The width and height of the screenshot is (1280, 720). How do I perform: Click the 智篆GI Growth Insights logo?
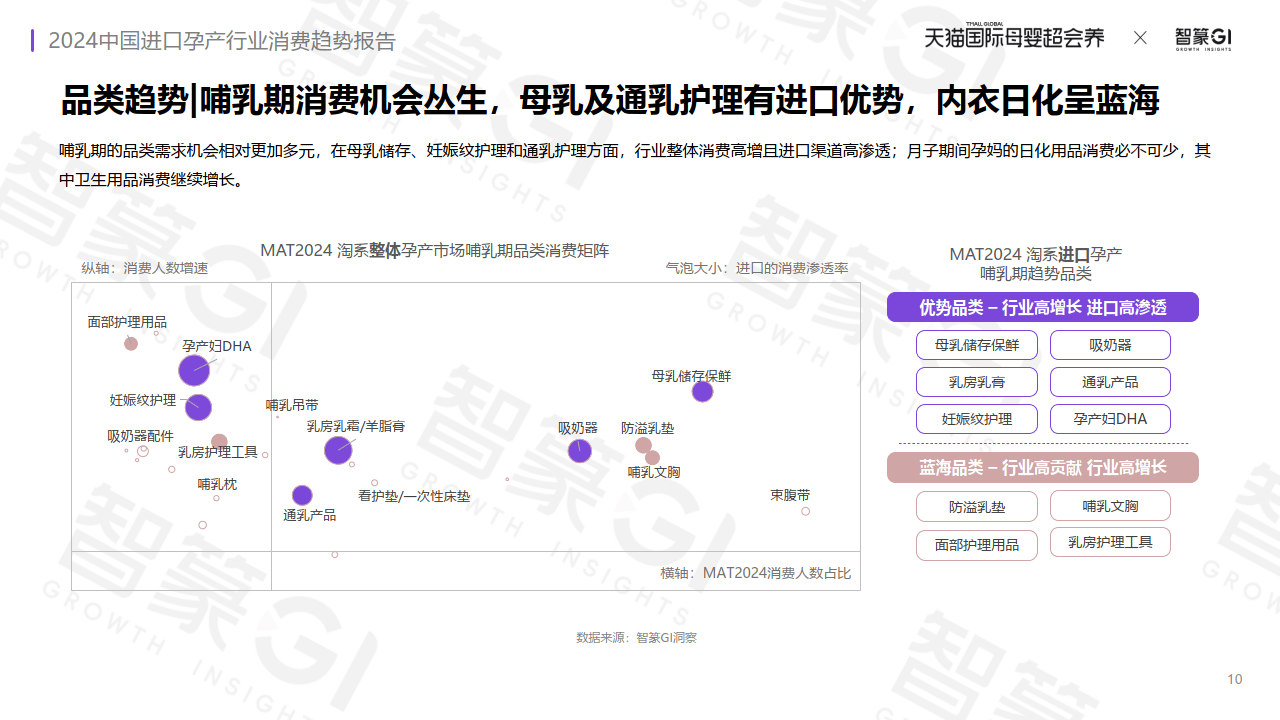(1203, 39)
